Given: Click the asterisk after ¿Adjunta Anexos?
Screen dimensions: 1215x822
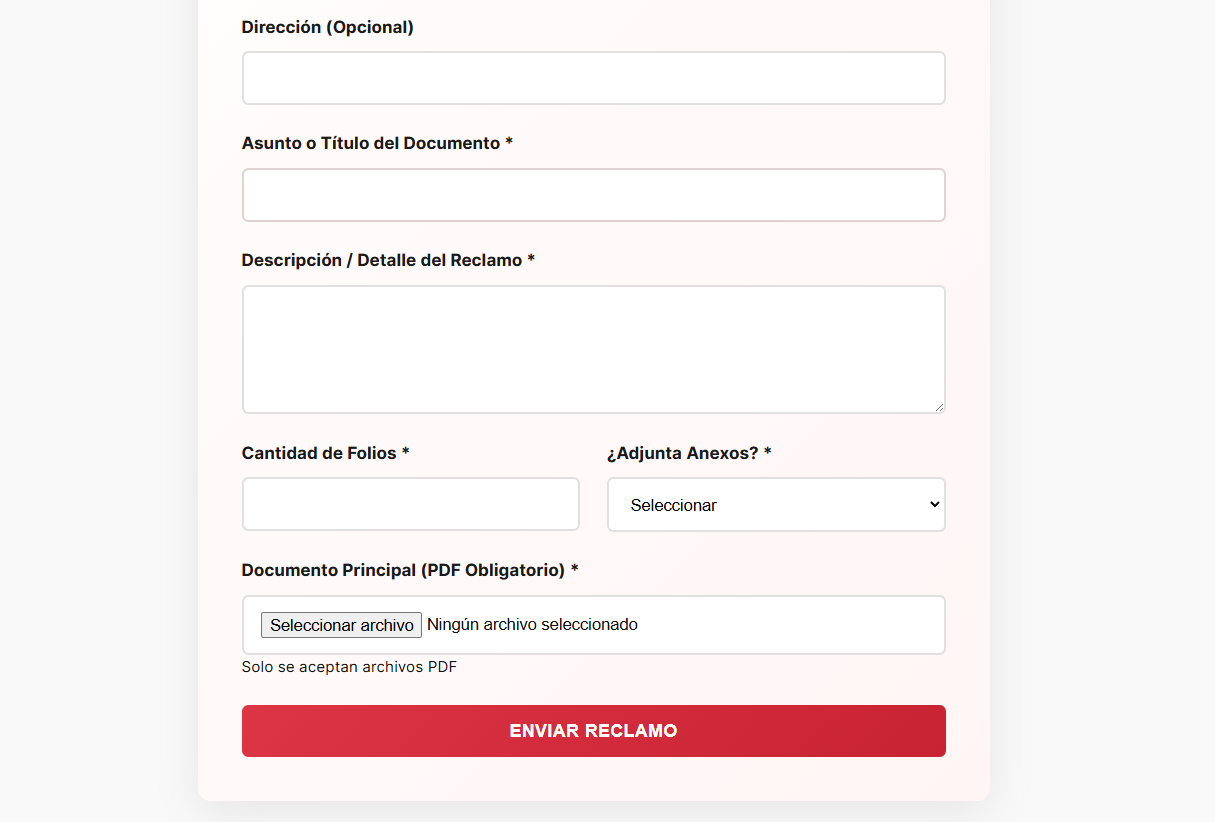Looking at the screenshot, I should [x=768, y=453].
